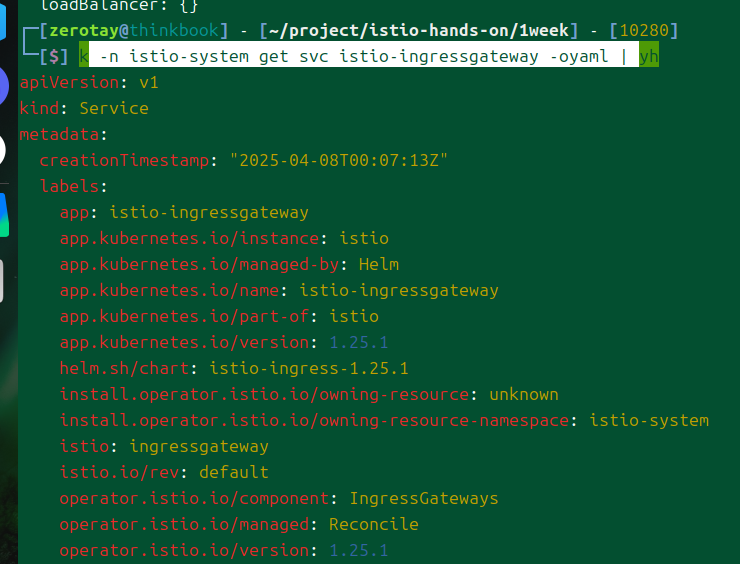Viewport: 740px width, 564px height.
Task: Click '-oyaml' flag in the command line
Action: 579,57
